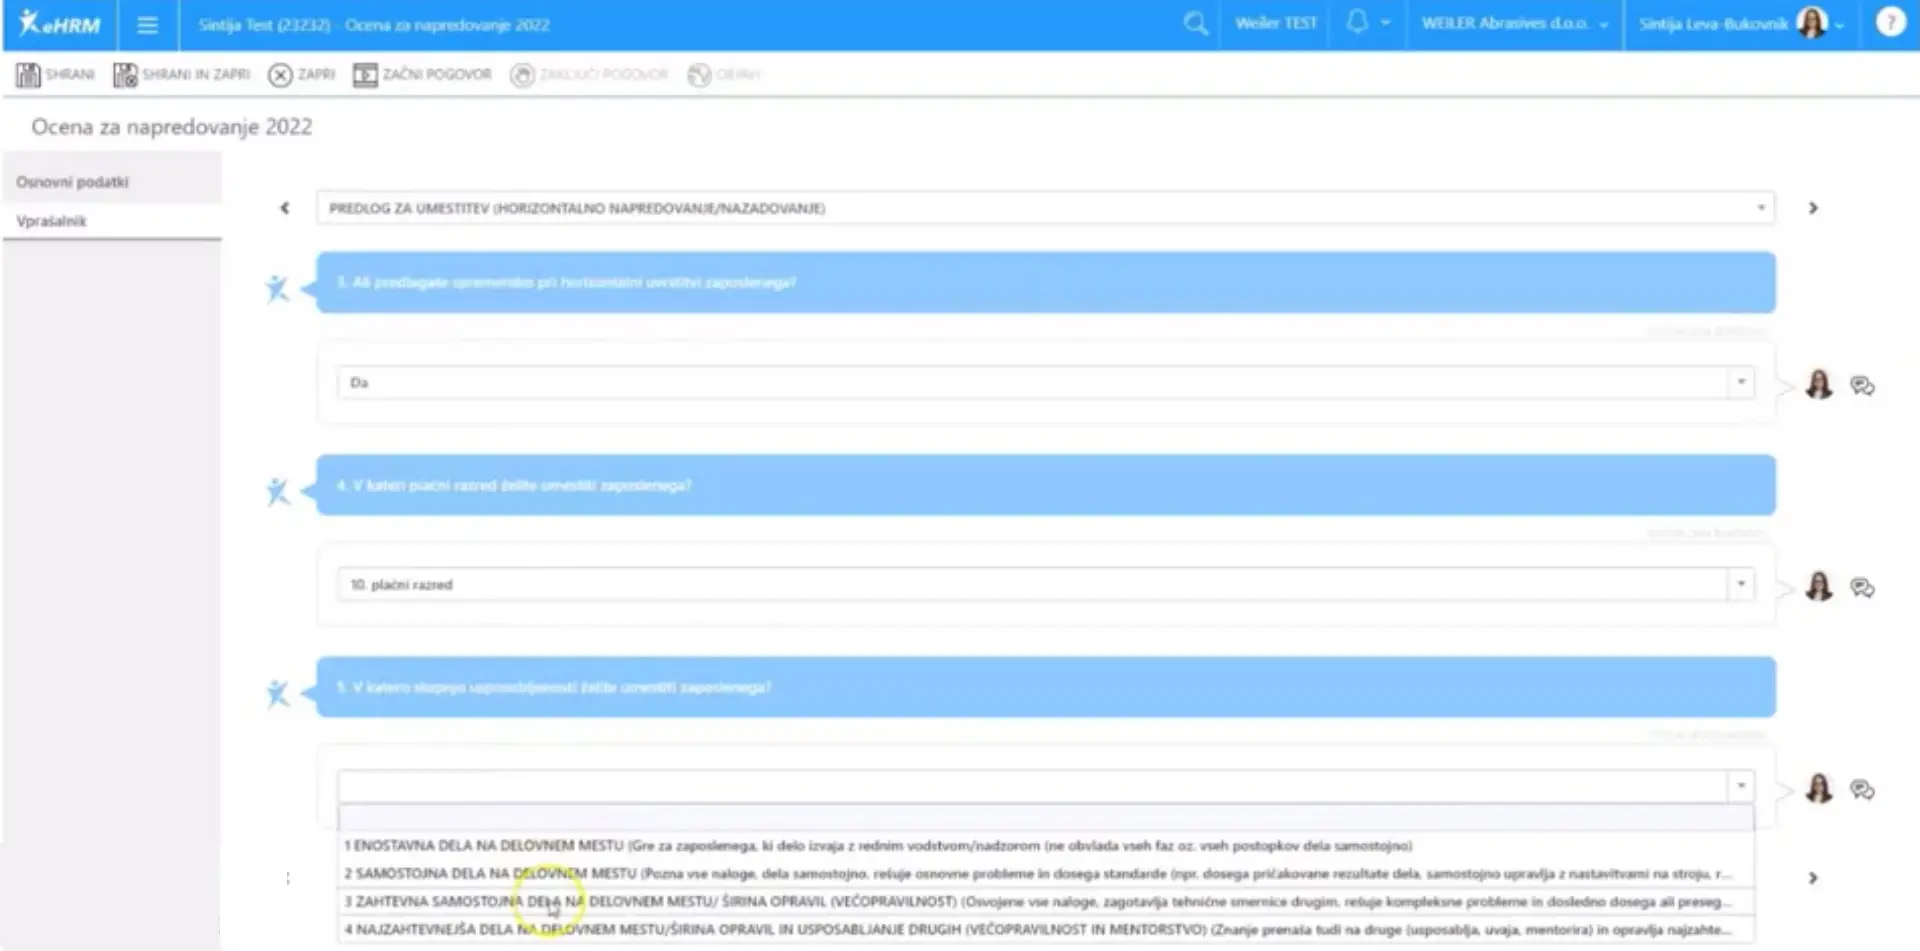Open the notifications bell
This screenshot has width=1920, height=951.
pyautogui.click(x=1357, y=23)
